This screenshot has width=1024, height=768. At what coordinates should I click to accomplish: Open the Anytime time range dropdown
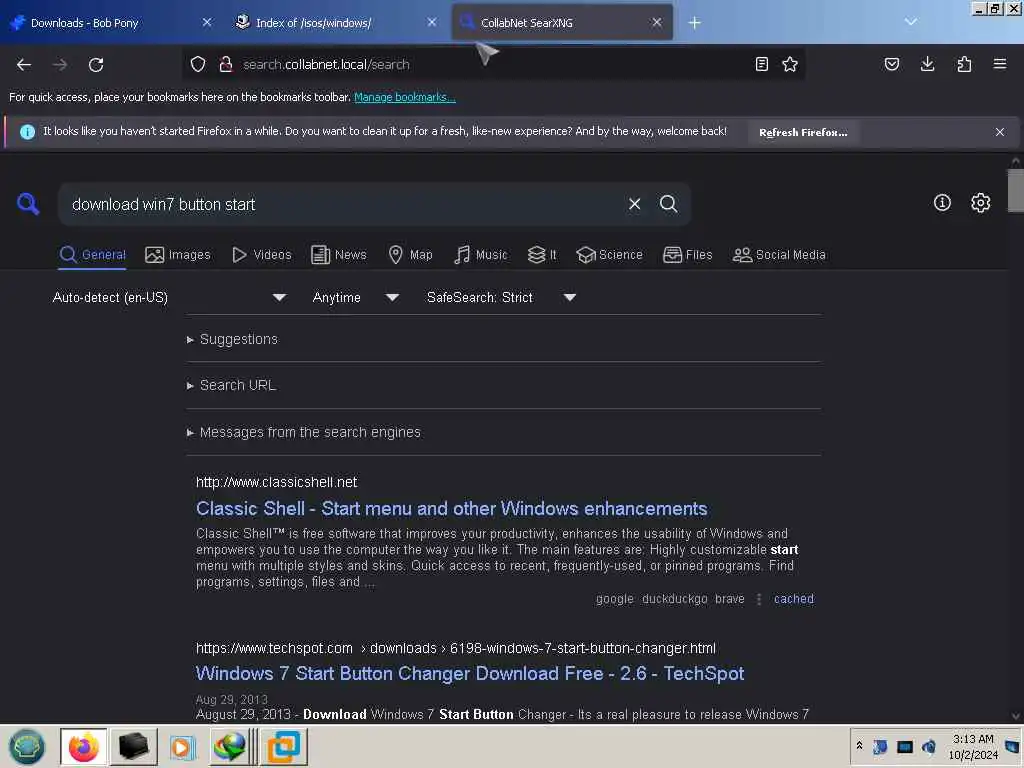coord(356,297)
